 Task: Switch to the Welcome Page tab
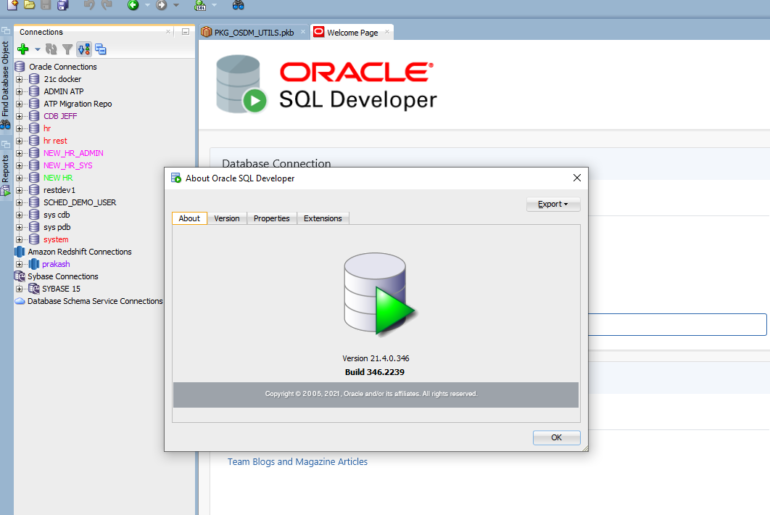pos(352,33)
